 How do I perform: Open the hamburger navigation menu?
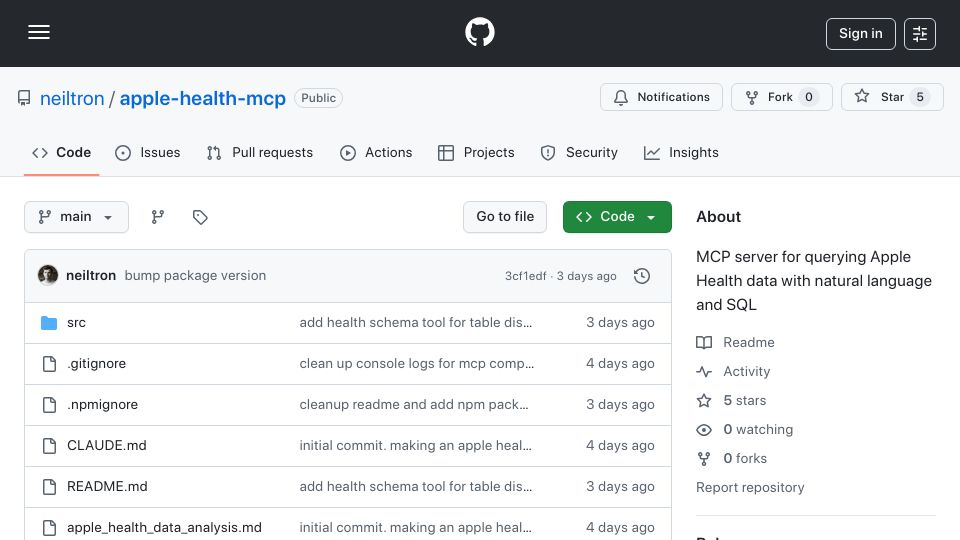pos(39,32)
